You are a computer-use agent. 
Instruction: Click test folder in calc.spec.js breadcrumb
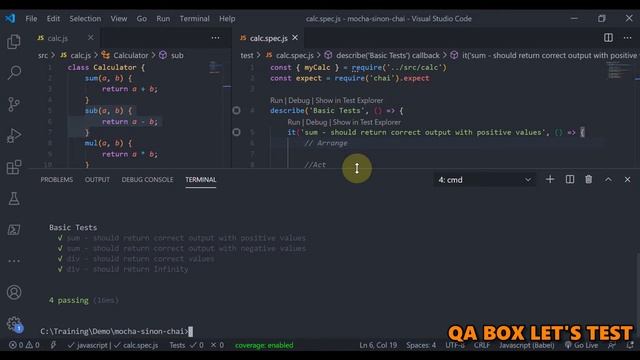point(247,55)
